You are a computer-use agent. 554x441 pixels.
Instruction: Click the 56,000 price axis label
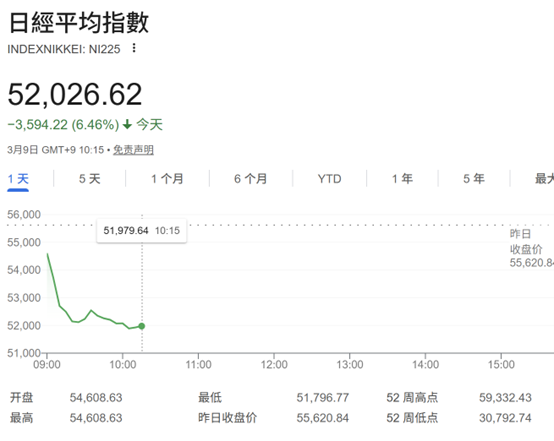24,214
